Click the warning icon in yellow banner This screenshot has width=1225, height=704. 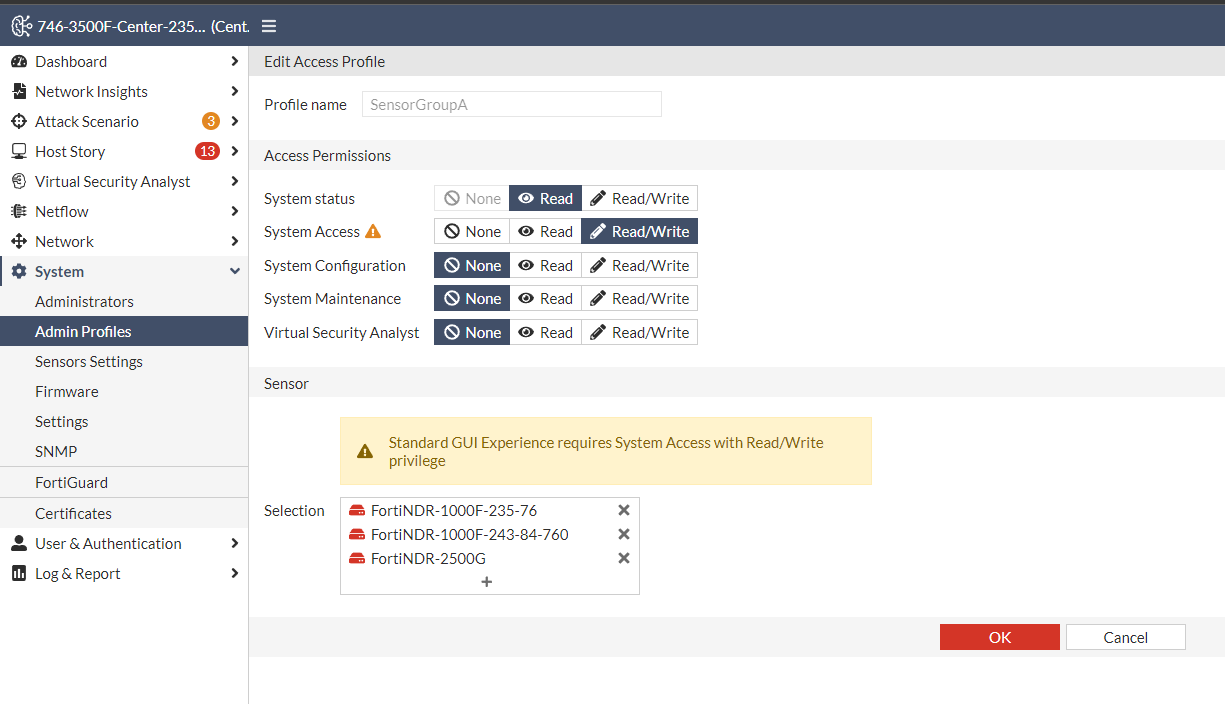point(365,451)
